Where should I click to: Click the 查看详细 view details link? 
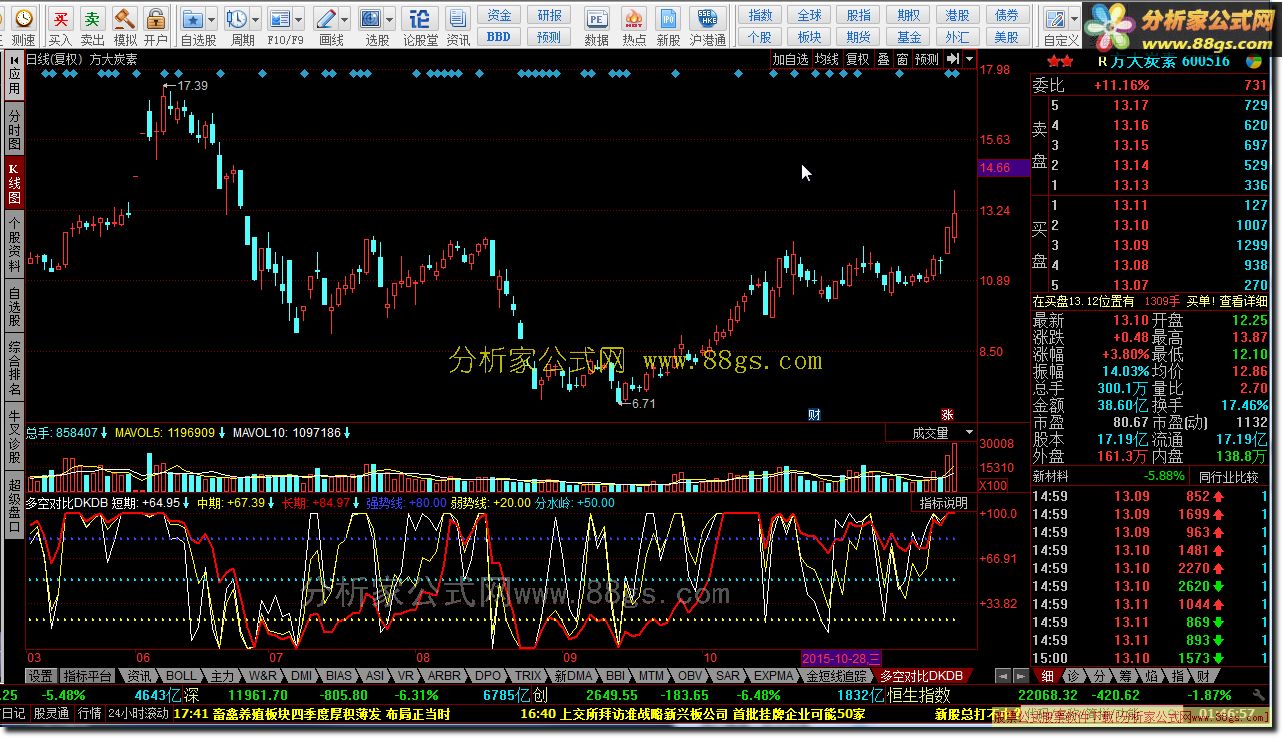pyautogui.click(x=1243, y=301)
